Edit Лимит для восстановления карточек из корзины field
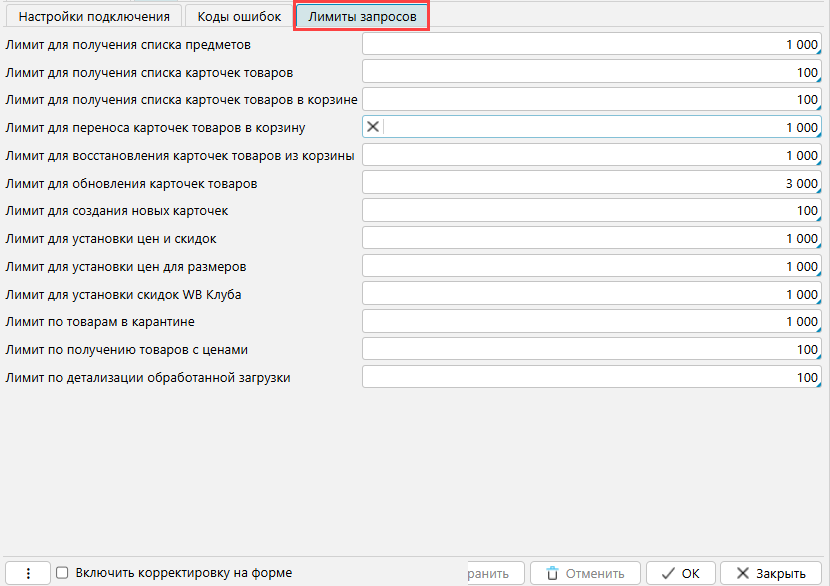830x586 pixels. point(592,155)
